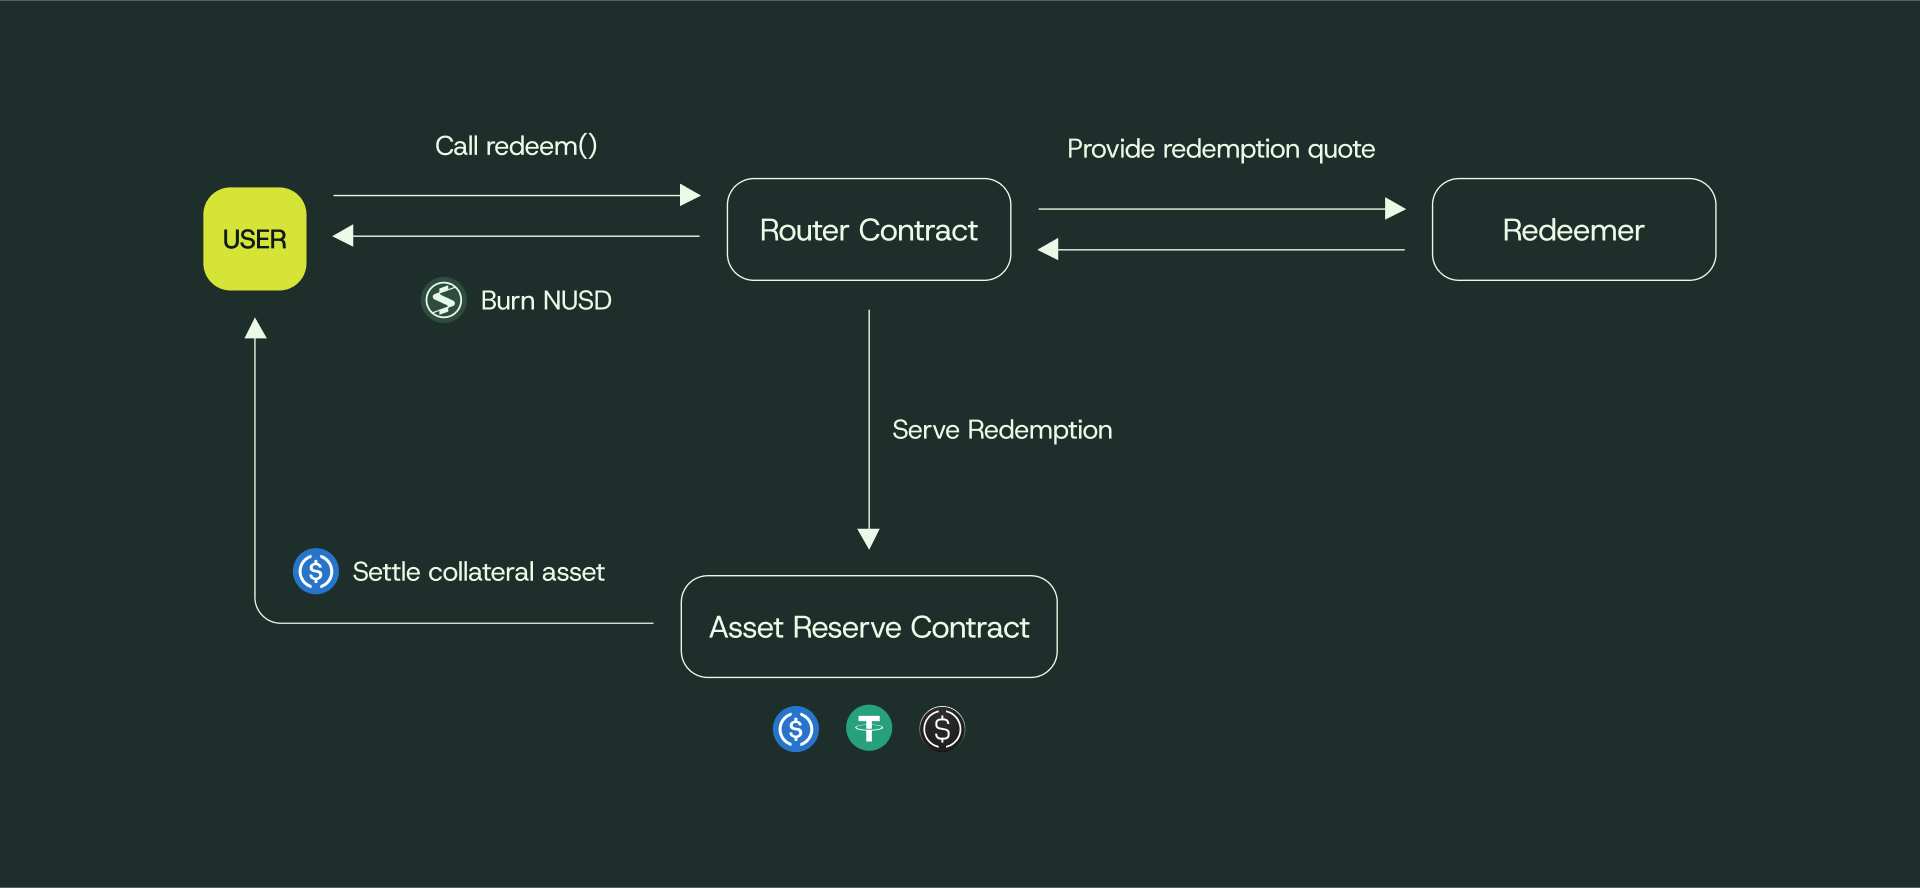
Task: Click the green Tether icon below Asset Reserve Contract
Action: click(869, 728)
